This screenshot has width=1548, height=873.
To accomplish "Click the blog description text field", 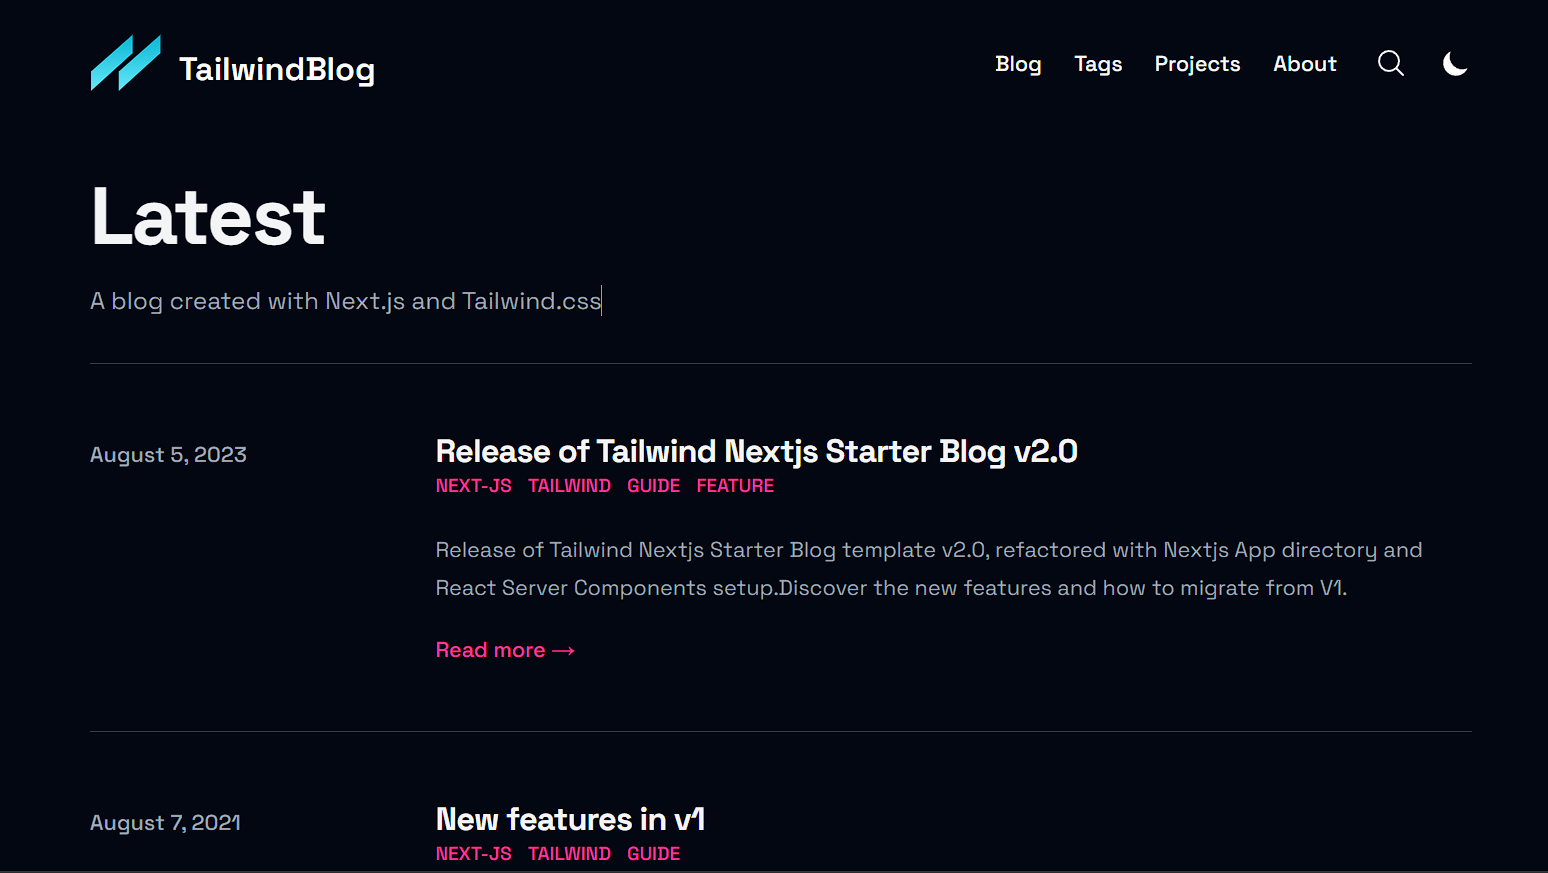I will [345, 300].
